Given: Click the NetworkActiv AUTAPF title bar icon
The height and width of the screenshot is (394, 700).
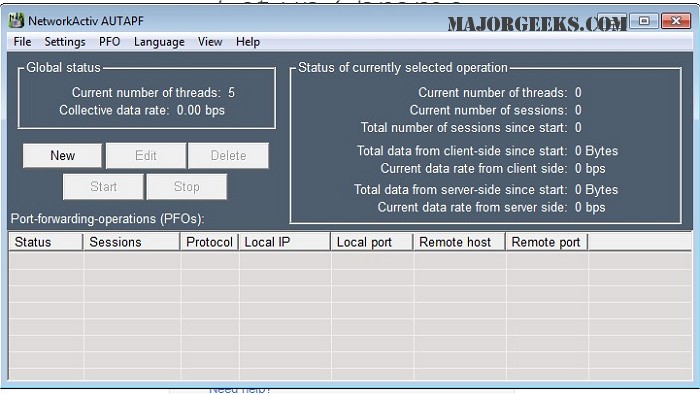Looking at the screenshot, I should (16, 21).
